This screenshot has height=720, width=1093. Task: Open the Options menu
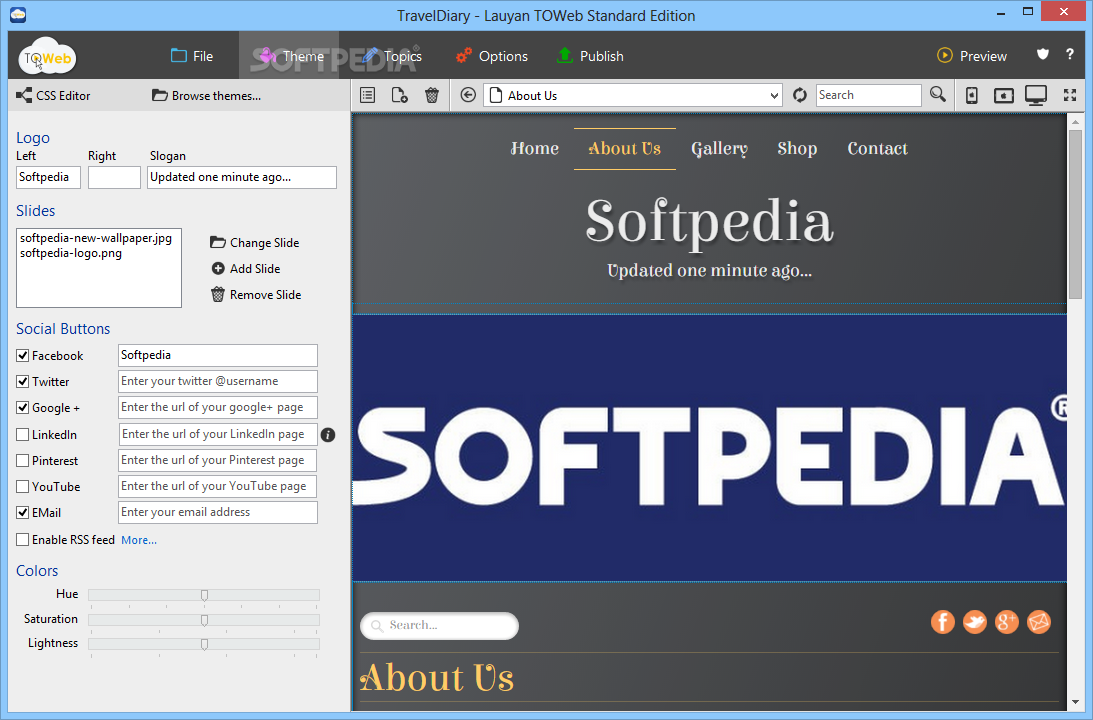coord(491,56)
